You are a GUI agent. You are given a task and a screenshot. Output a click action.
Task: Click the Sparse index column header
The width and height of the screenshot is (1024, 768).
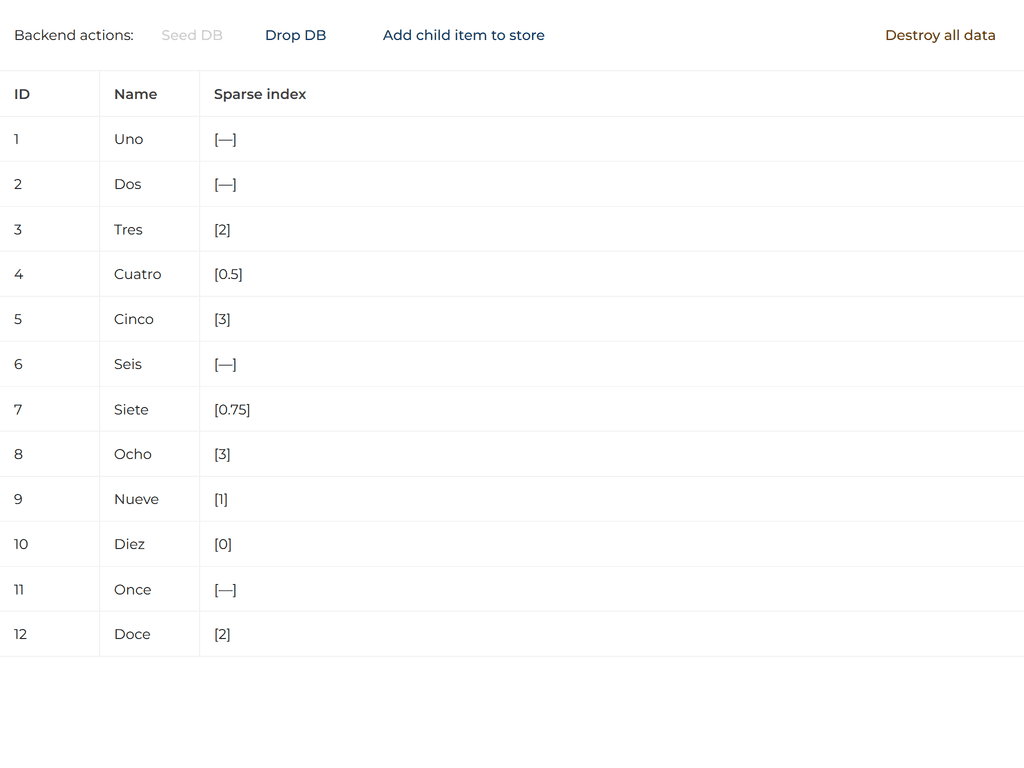click(259, 93)
